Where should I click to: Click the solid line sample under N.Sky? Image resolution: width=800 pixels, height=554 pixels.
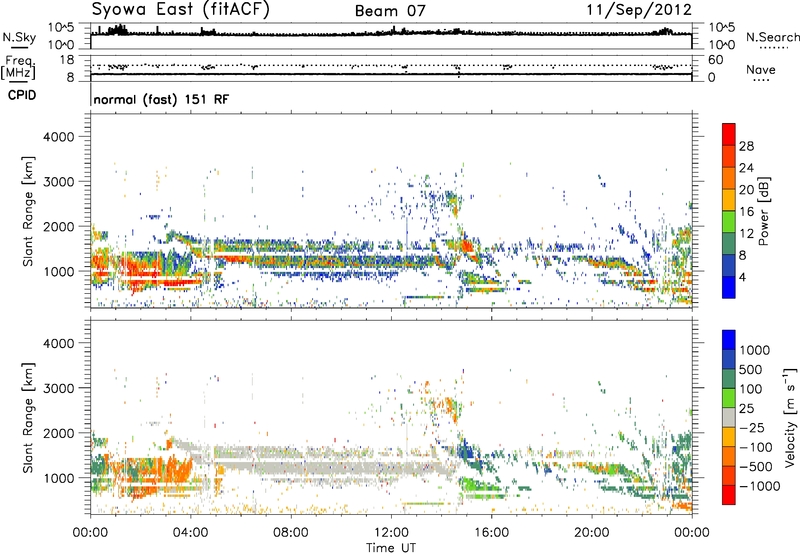pyautogui.click(x=19, y=48)
